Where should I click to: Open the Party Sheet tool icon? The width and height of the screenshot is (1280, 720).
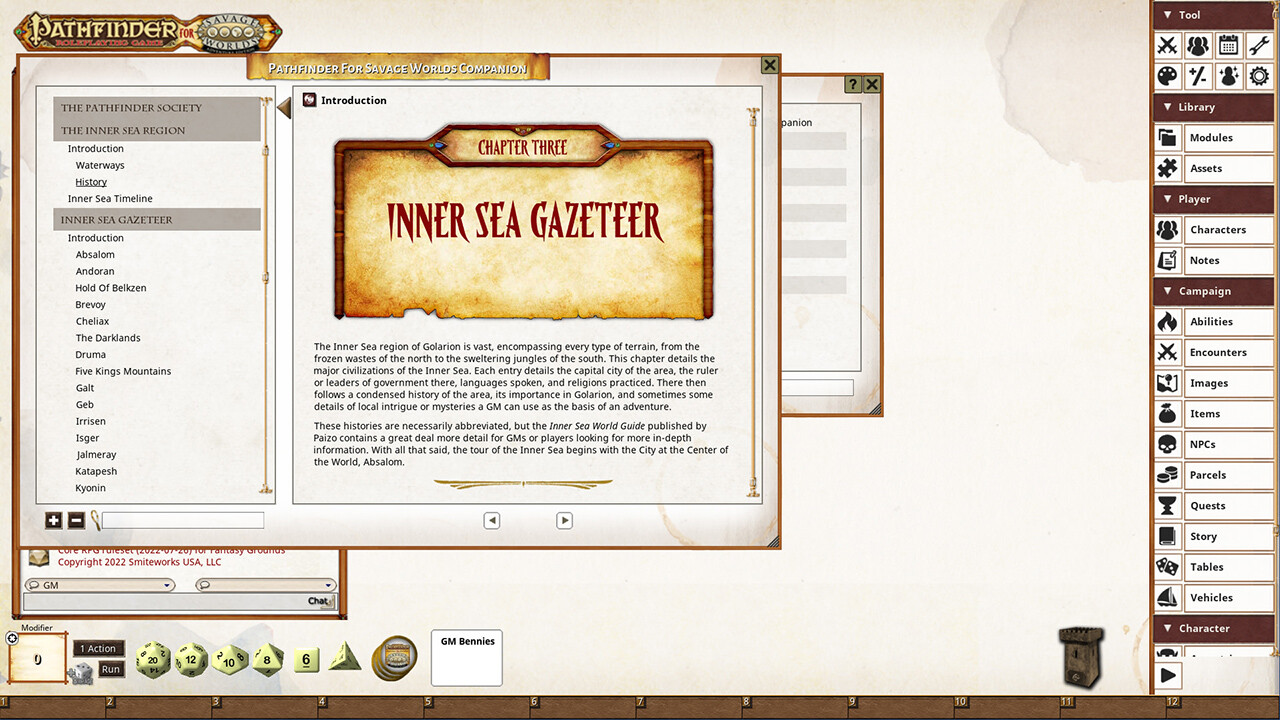pos(1197,45)
